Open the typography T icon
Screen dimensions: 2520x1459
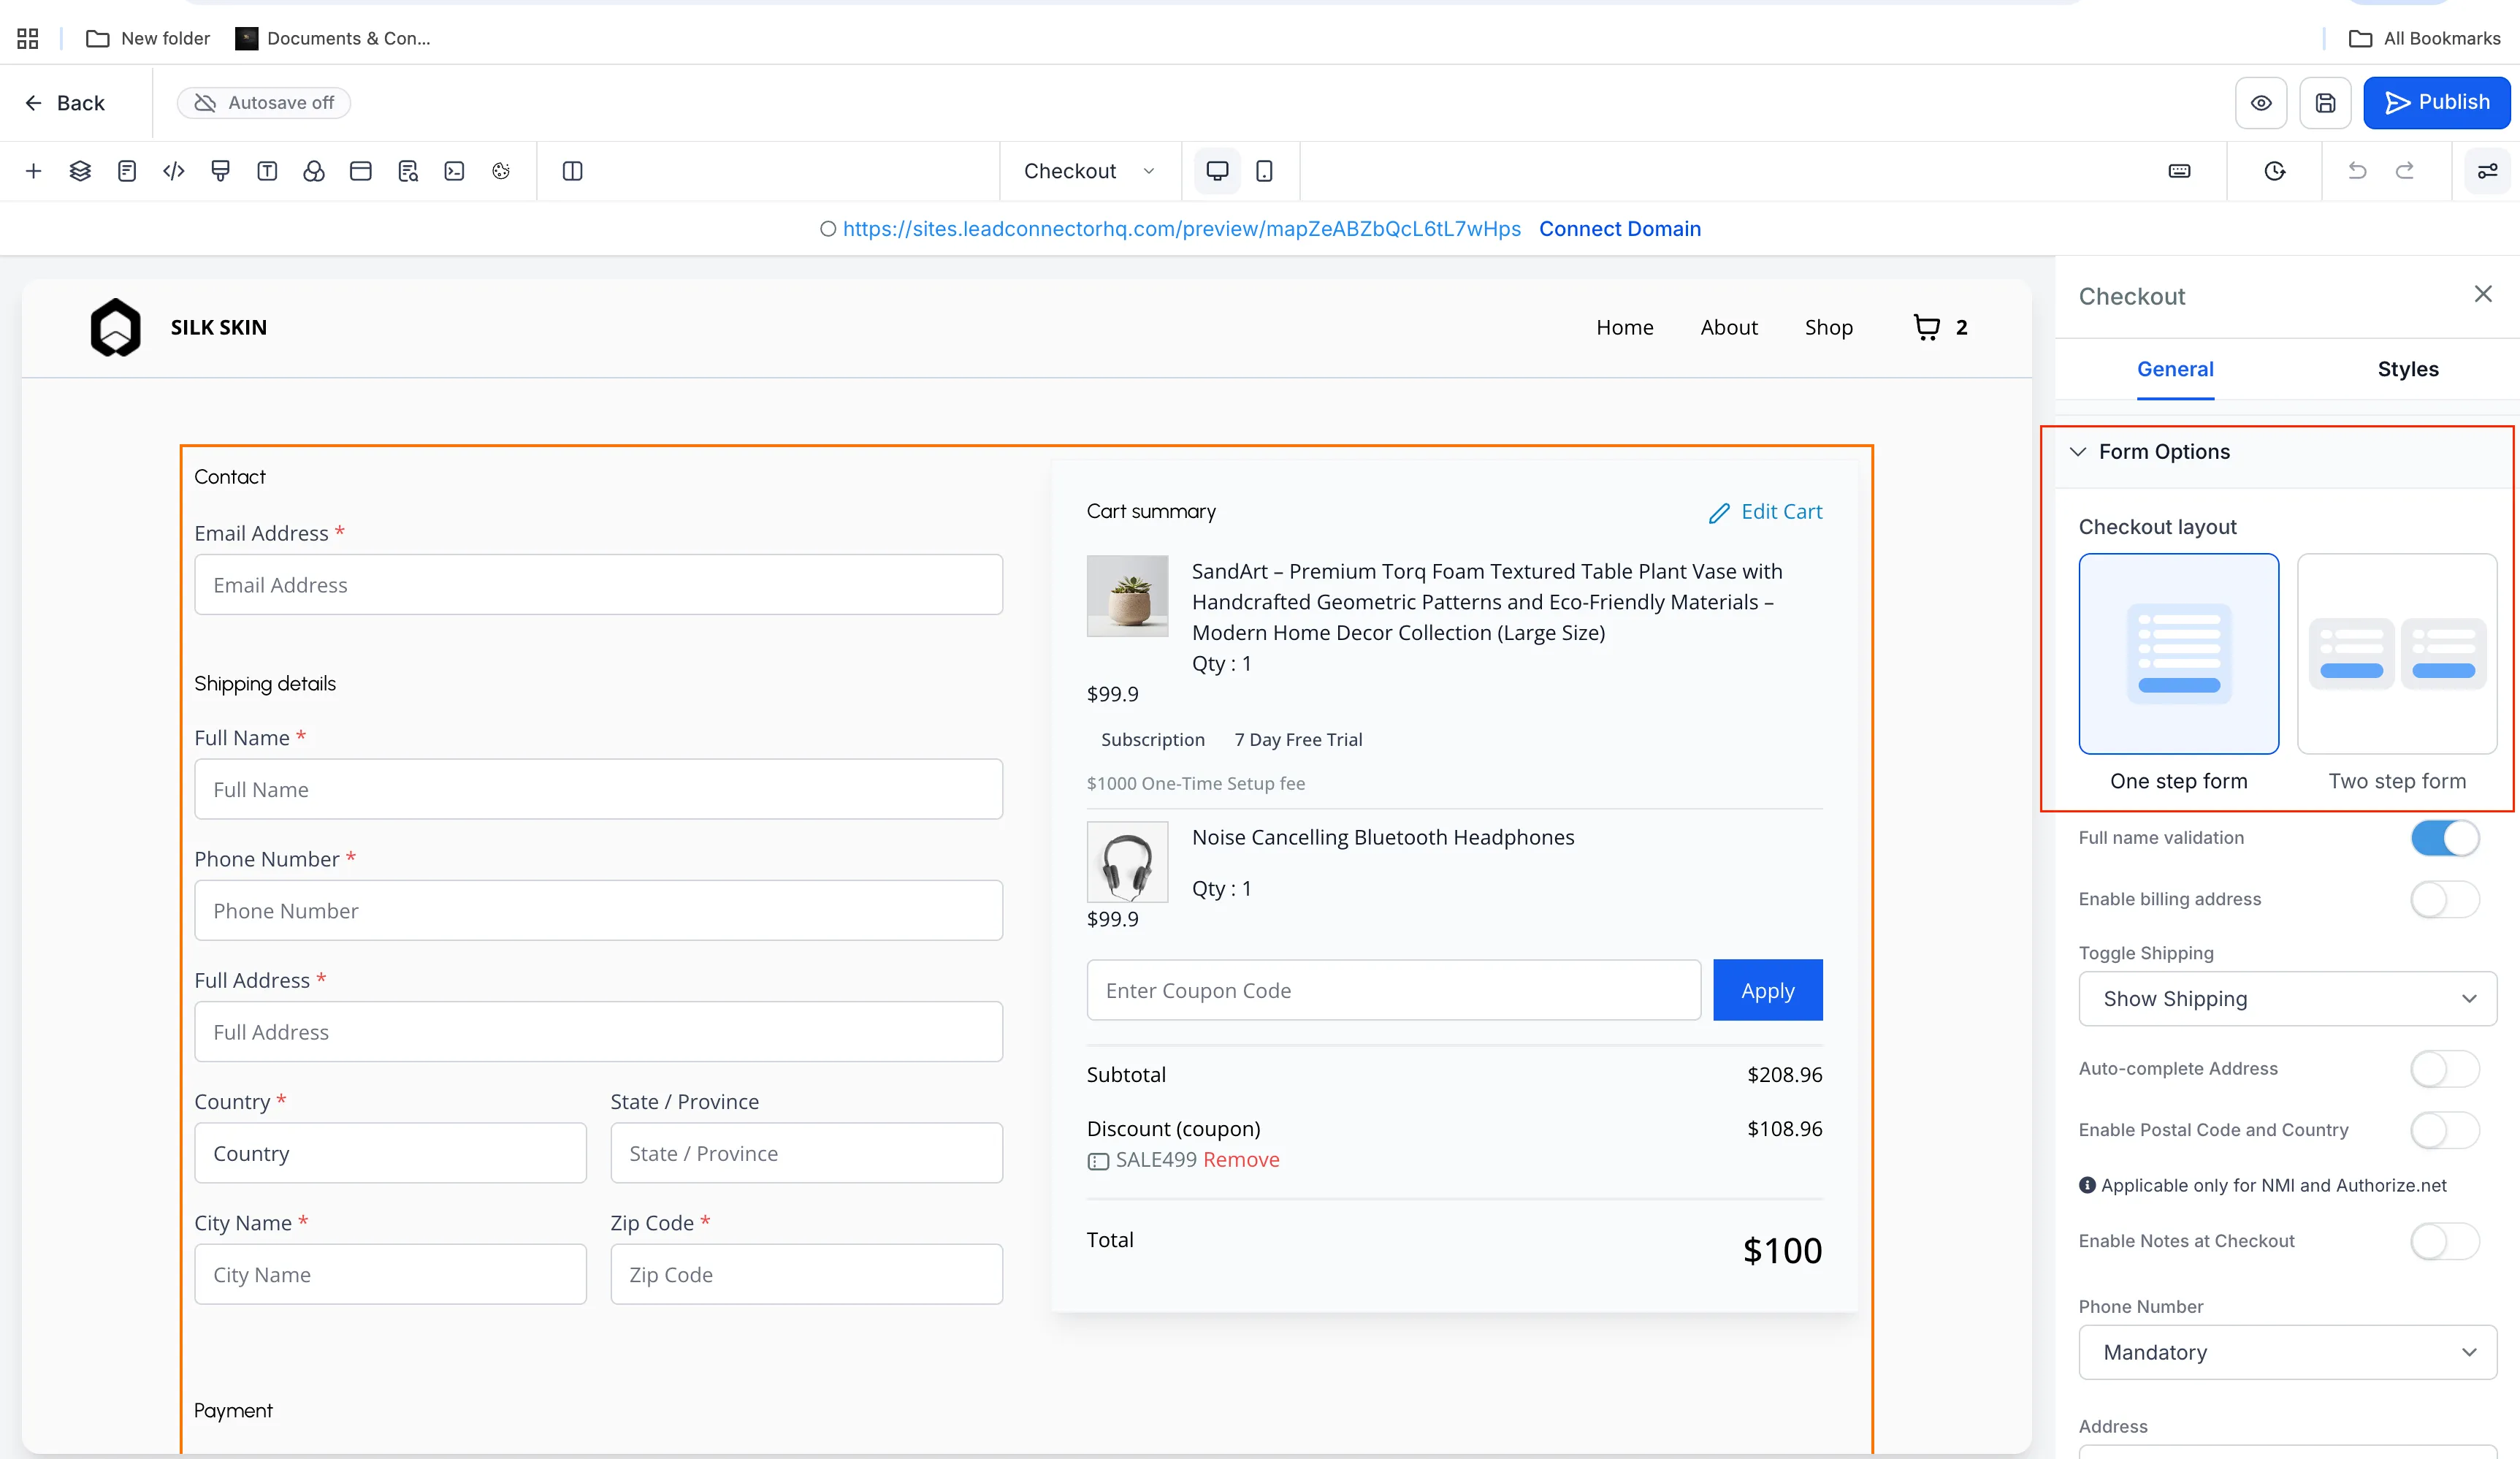pyautogui.click(x=267, y=171)
